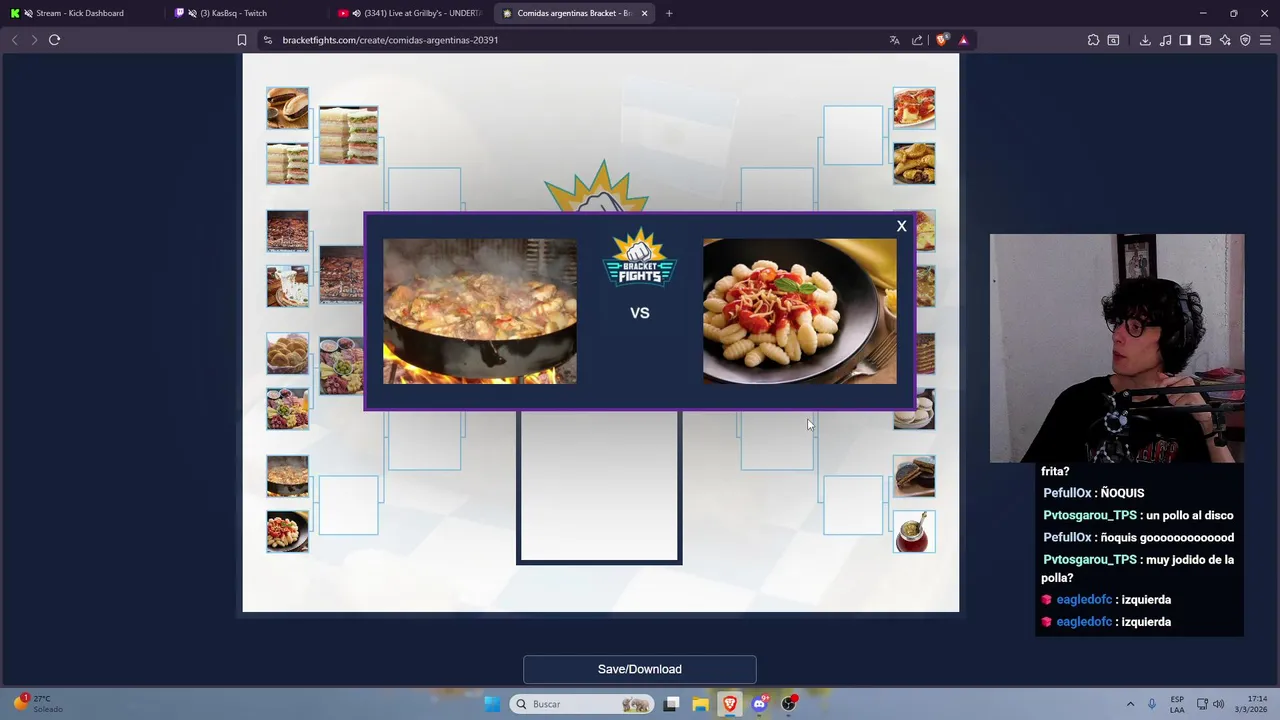Screen dimensions: 1280x720
Task: Click the bottom-left ñoquis bracket thumbnail
Action: [287, 532]
